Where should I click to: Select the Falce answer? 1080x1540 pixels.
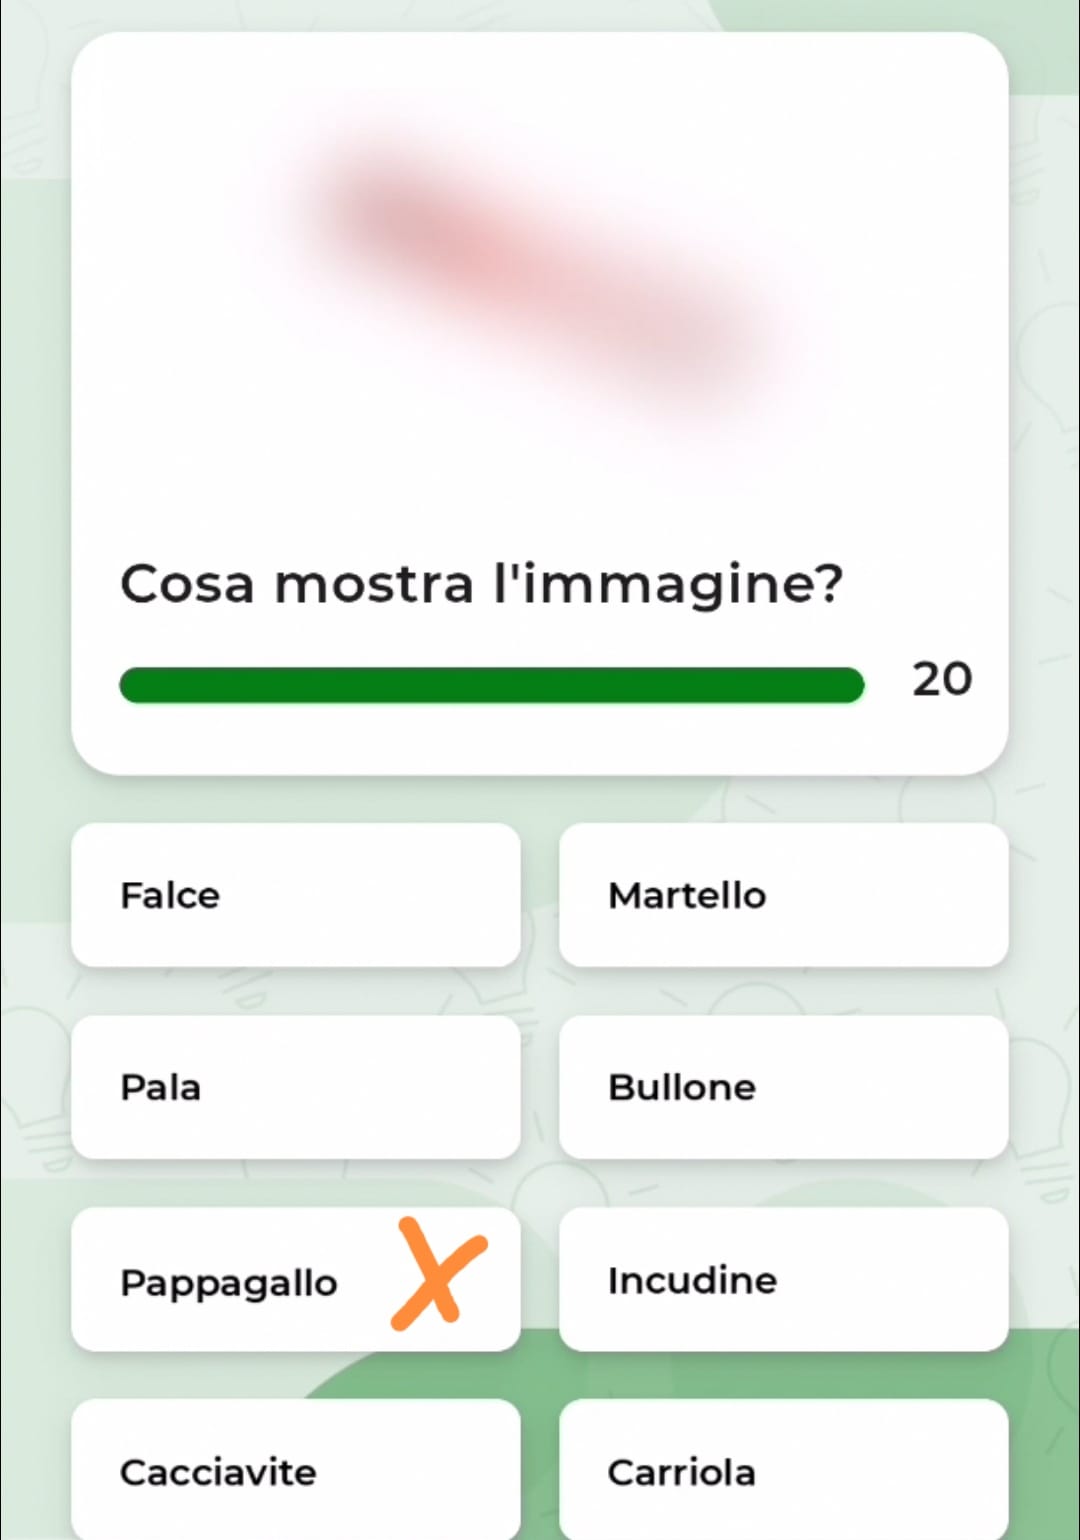[296, 895]
